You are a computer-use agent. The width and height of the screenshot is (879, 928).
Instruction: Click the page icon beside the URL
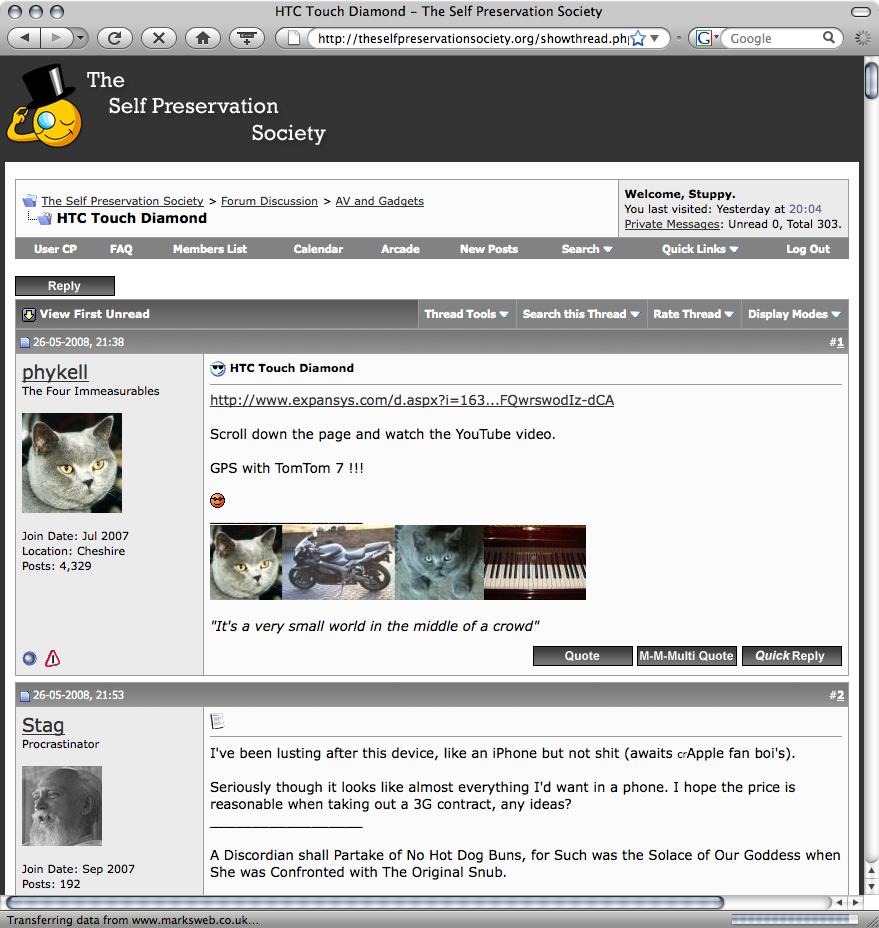pos(293,38)
